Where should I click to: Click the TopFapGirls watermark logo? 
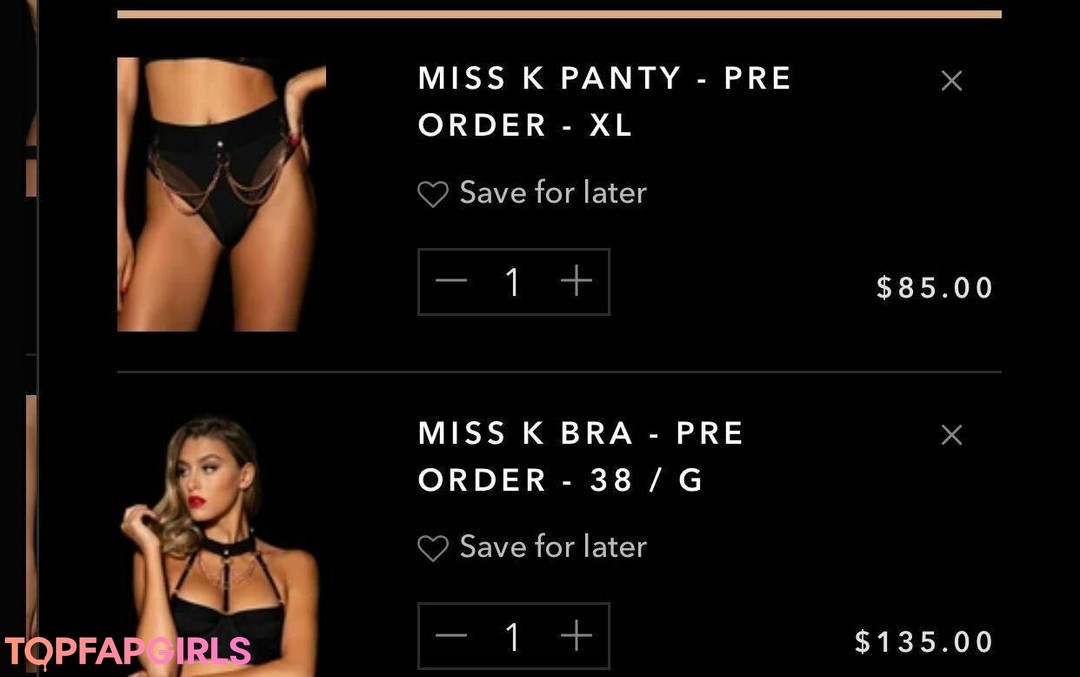pyautogui.click(x=128, y=652)
